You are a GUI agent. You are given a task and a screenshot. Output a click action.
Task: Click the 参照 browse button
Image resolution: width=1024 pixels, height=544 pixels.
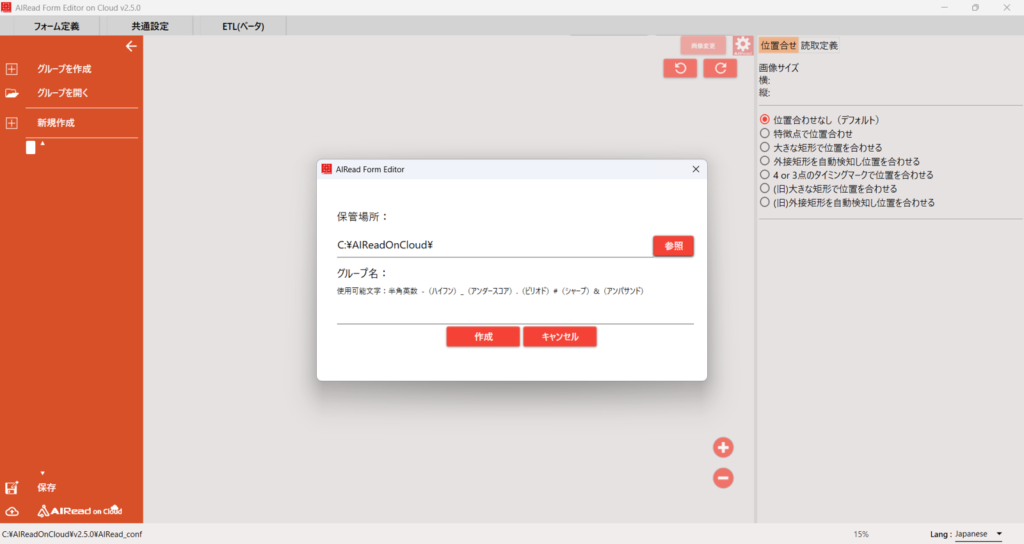pyautogui.click(x=673, y=246)
